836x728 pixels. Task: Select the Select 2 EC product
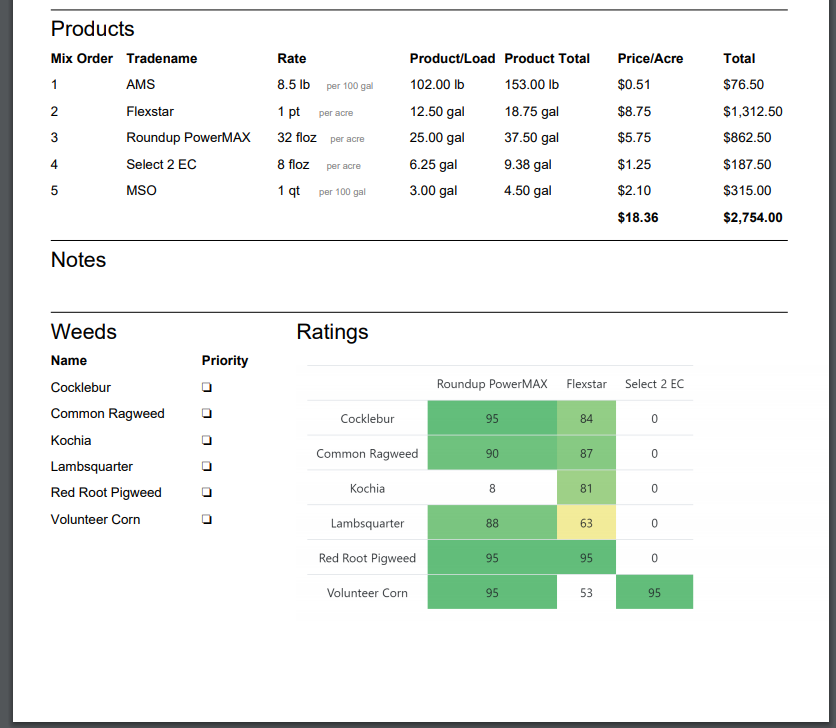161,164
